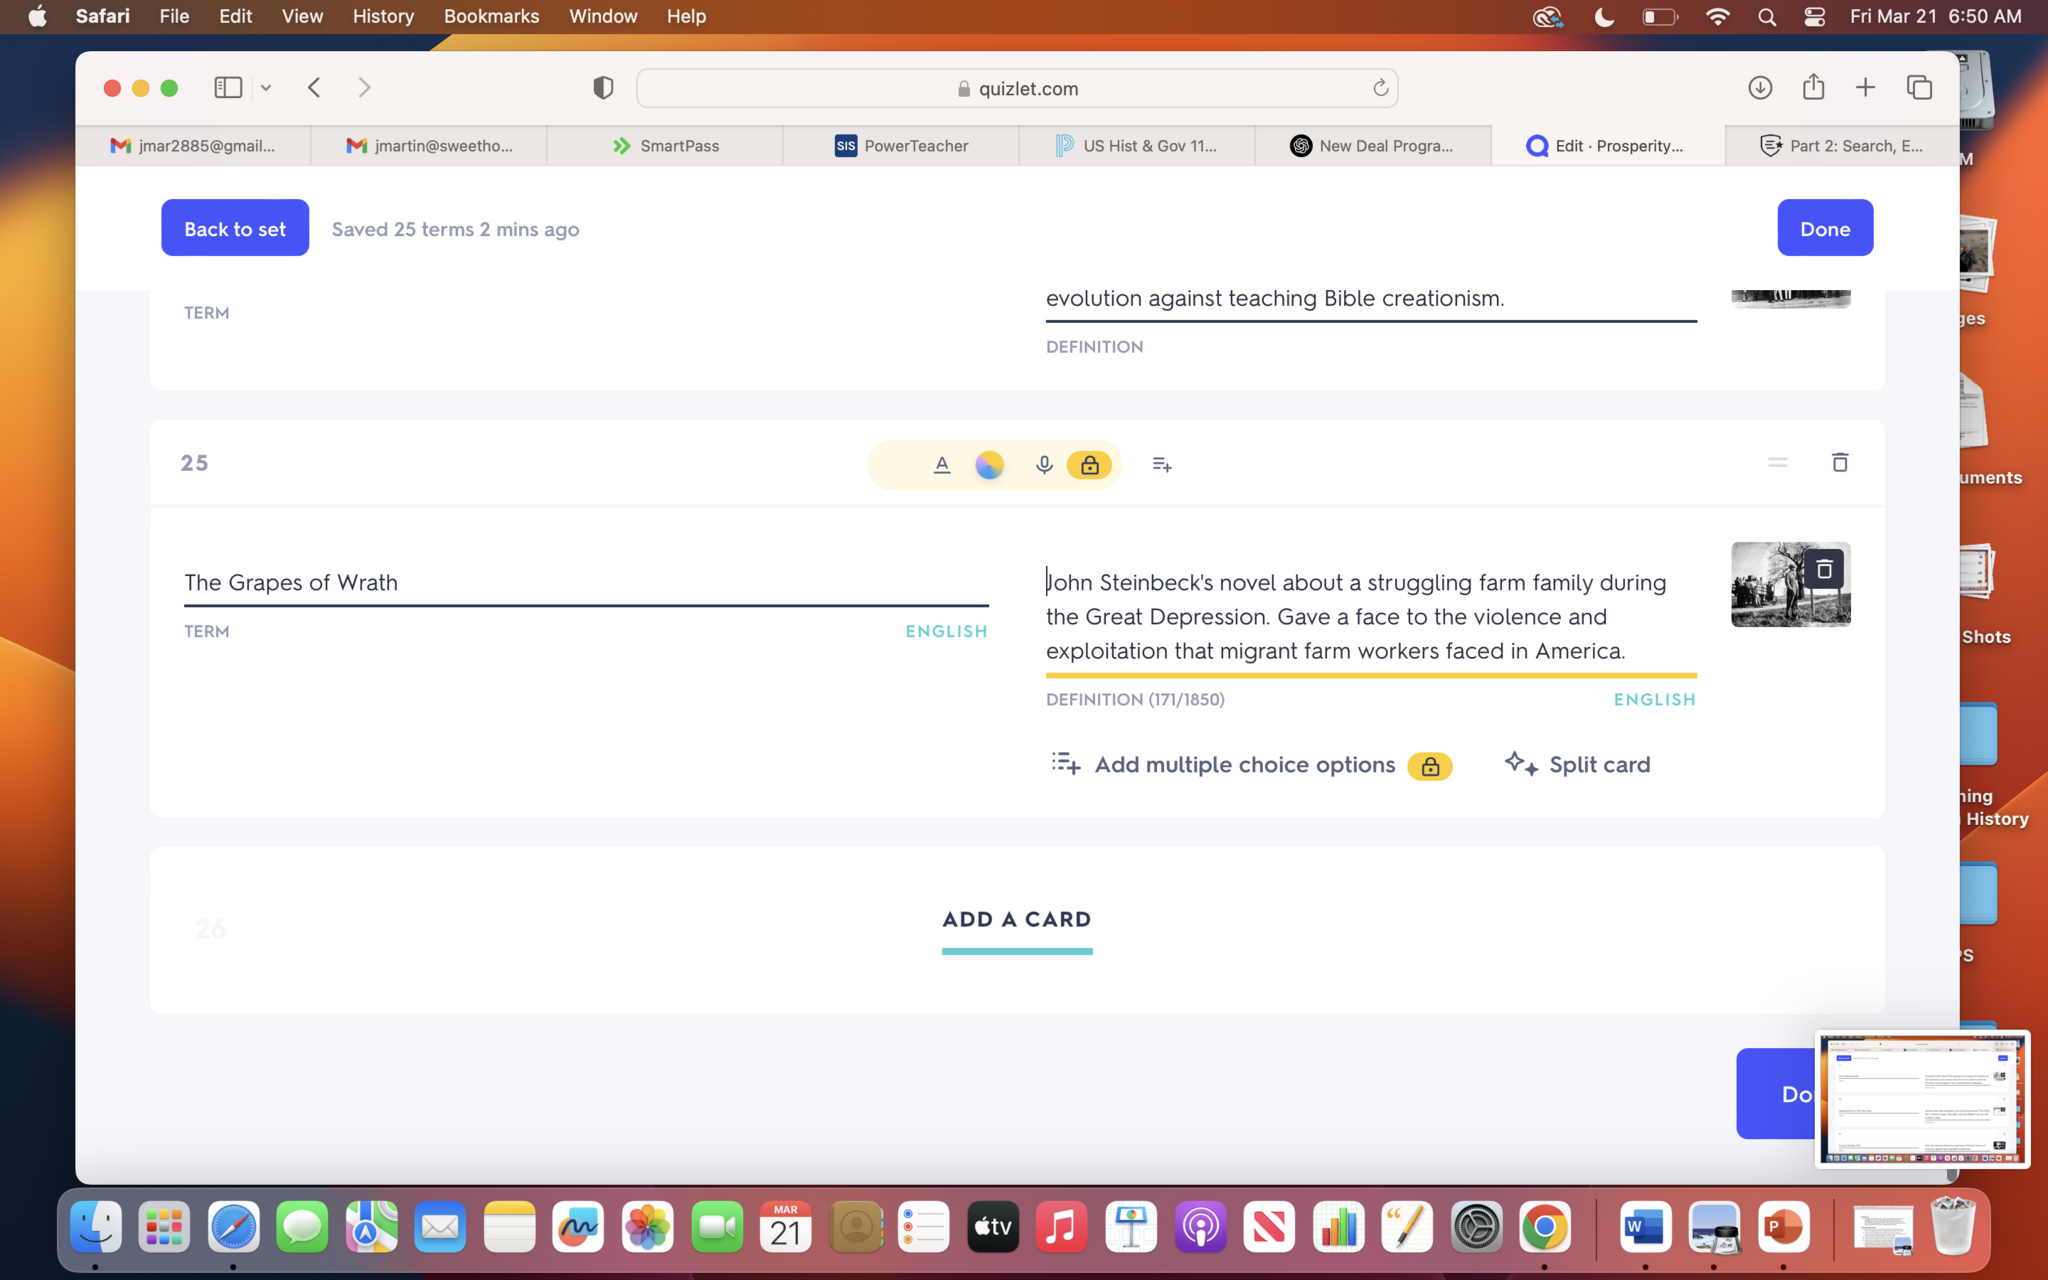
Task: Toggle Do Not Disturb moon in menu bar
Action: 1604,16
